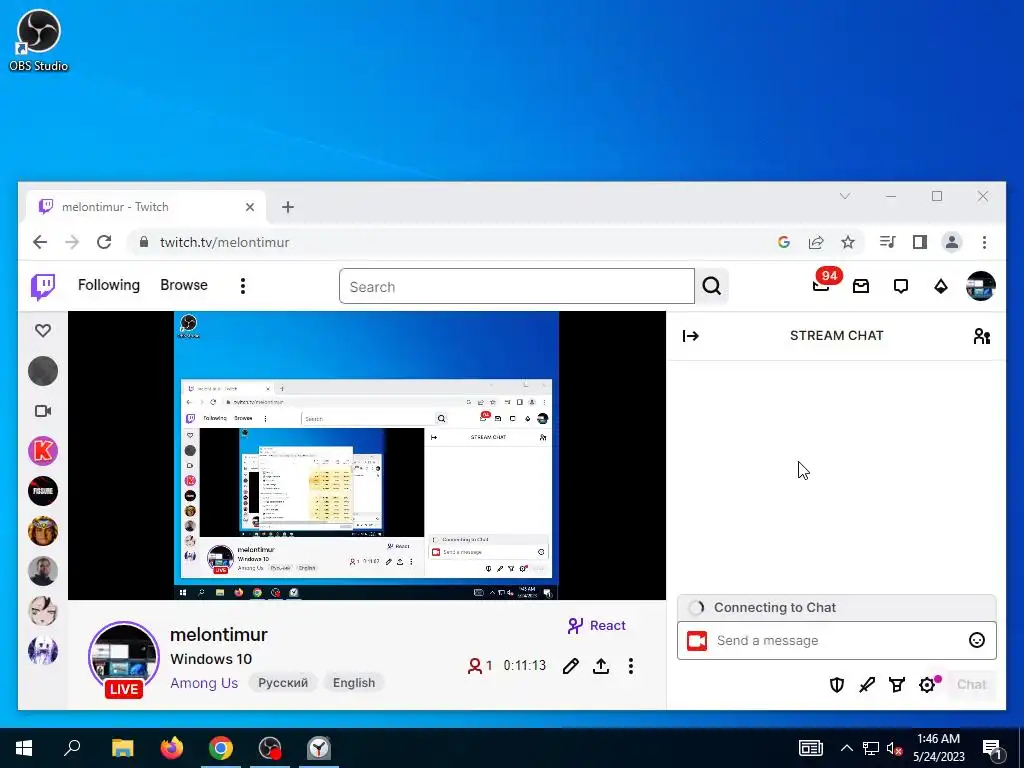This screenshot has height=768, width=1024.
Task: Open the muted volume tray icon
Action: [x=894, y=748]
